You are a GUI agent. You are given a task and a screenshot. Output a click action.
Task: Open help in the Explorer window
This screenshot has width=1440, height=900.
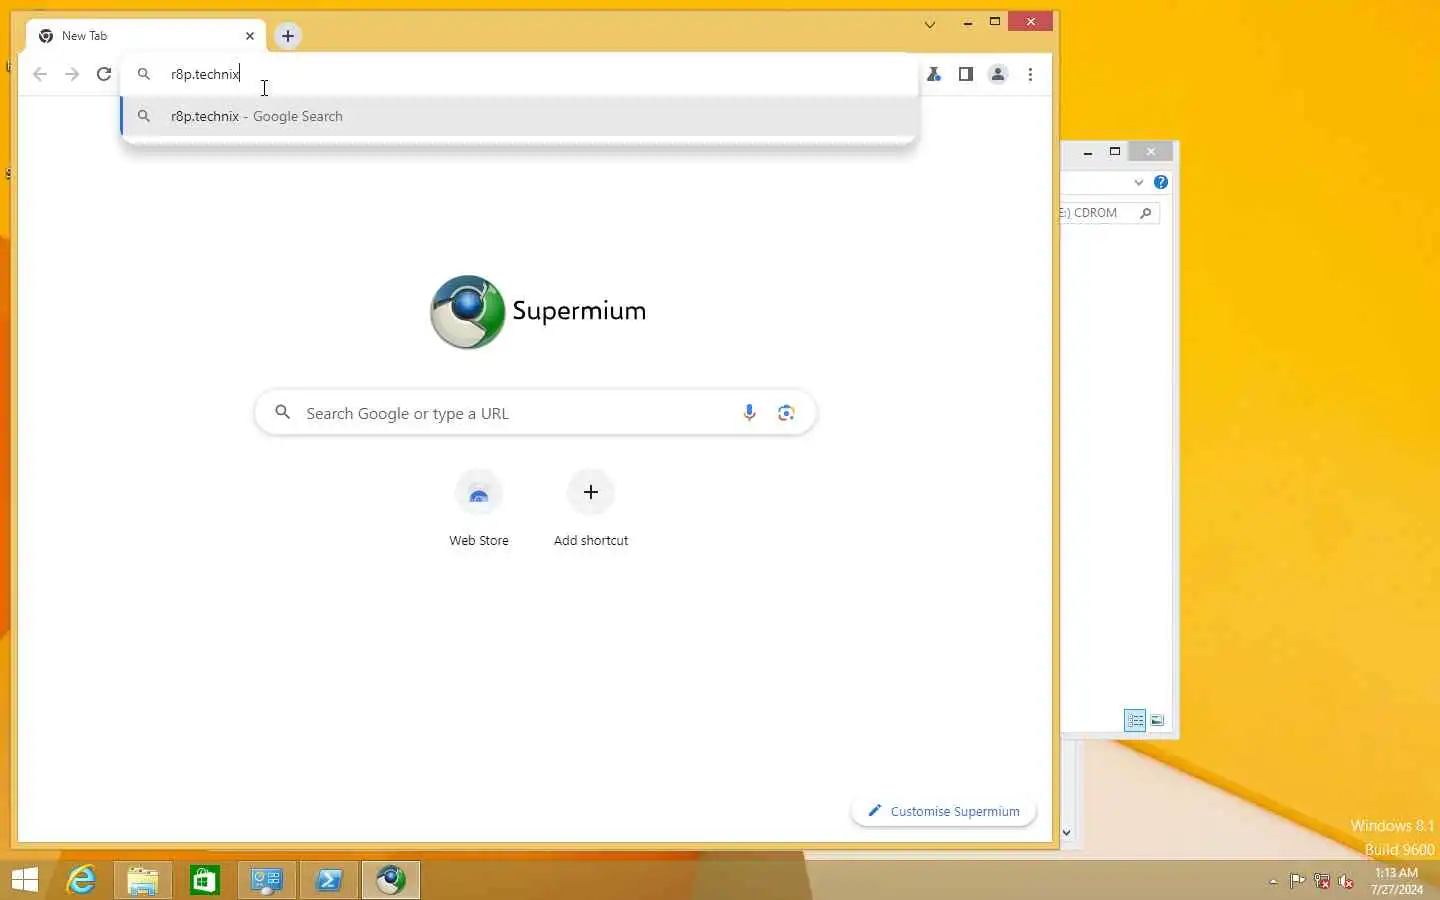point(1161,182)
